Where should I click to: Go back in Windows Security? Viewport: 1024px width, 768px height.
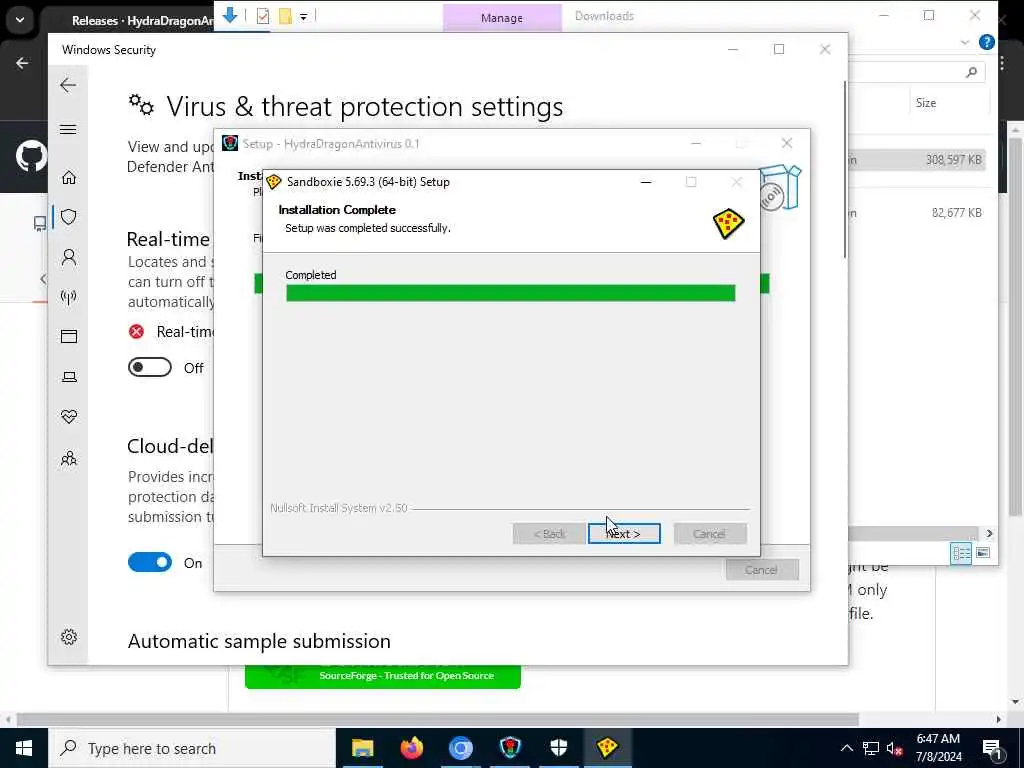tap(68, 85)
